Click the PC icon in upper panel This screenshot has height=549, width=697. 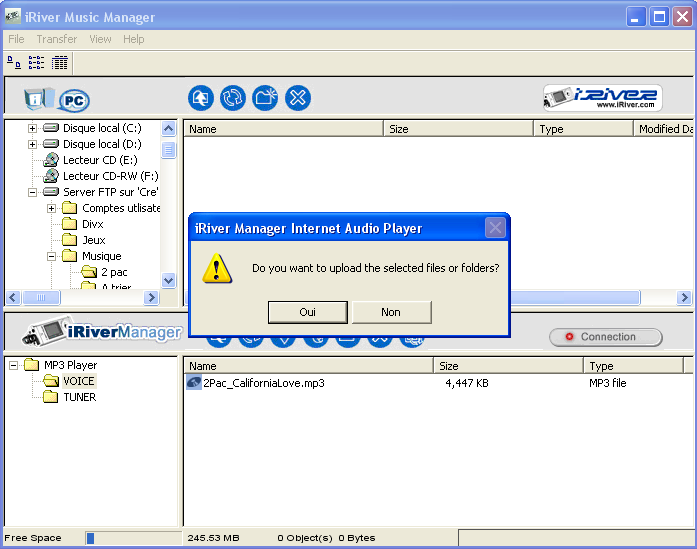pyautogui.click(x=74, y=100)
